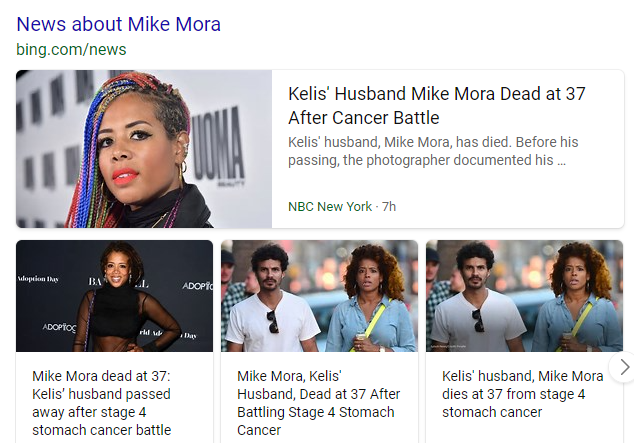
Task: Open the third card's couple photo thumbnail
Action: [524, 296]
